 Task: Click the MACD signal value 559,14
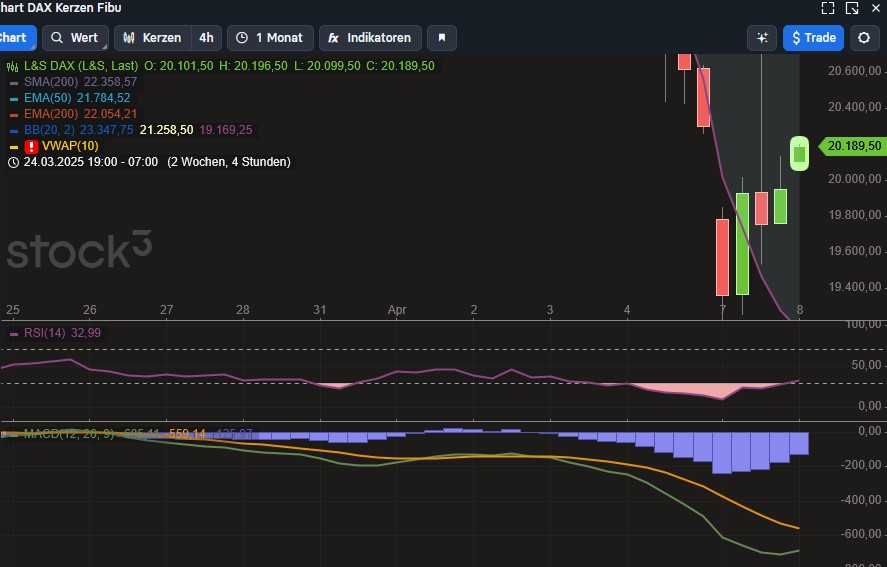(187, 434)
